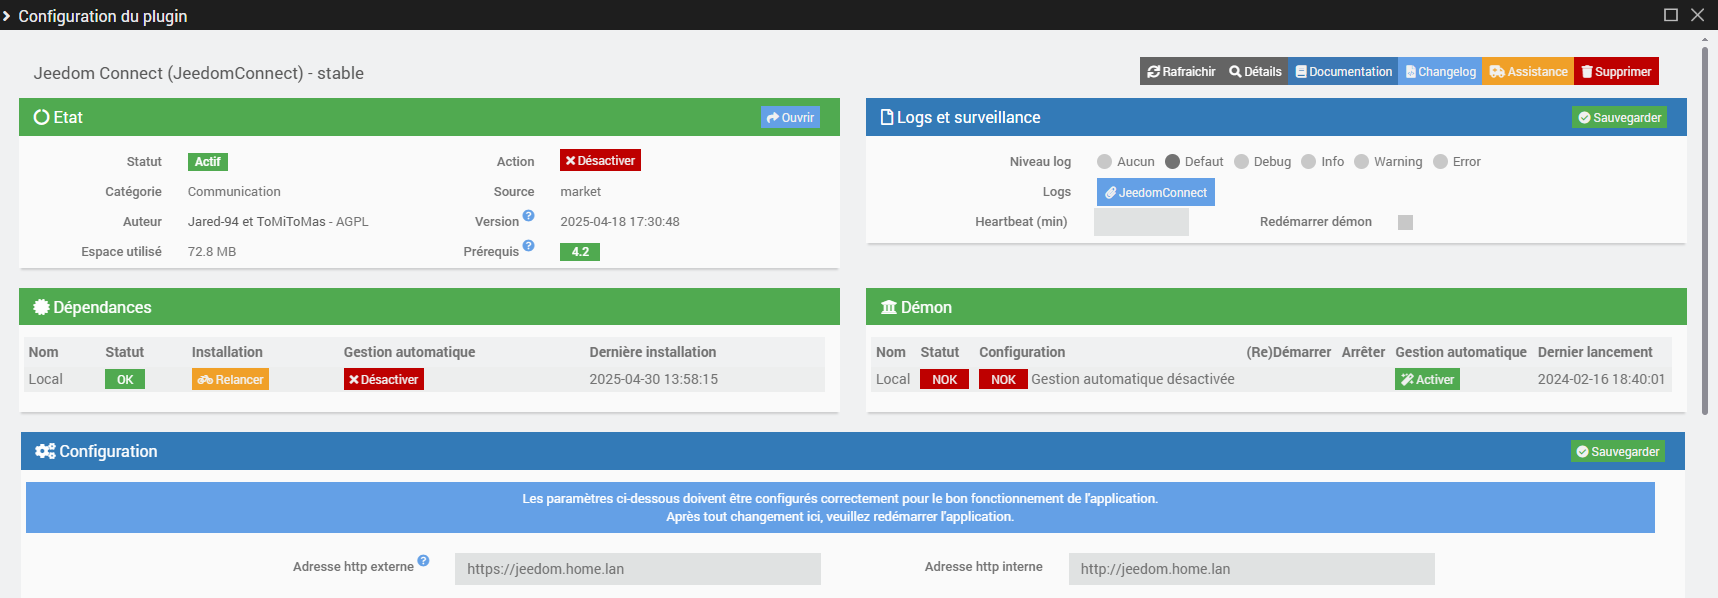Click the Etat power icon

[41, 117]
